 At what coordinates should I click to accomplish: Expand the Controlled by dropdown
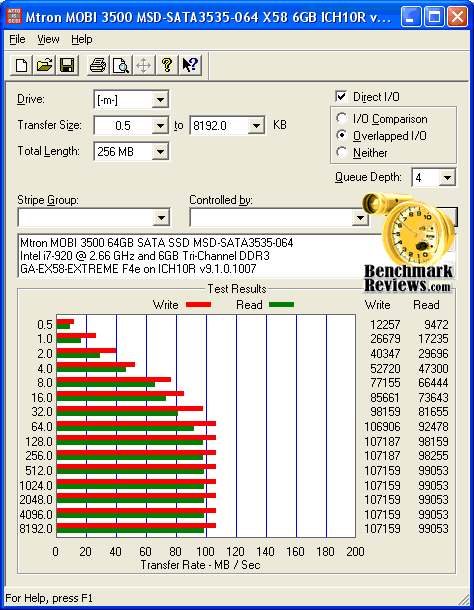(x=360, y=217)
